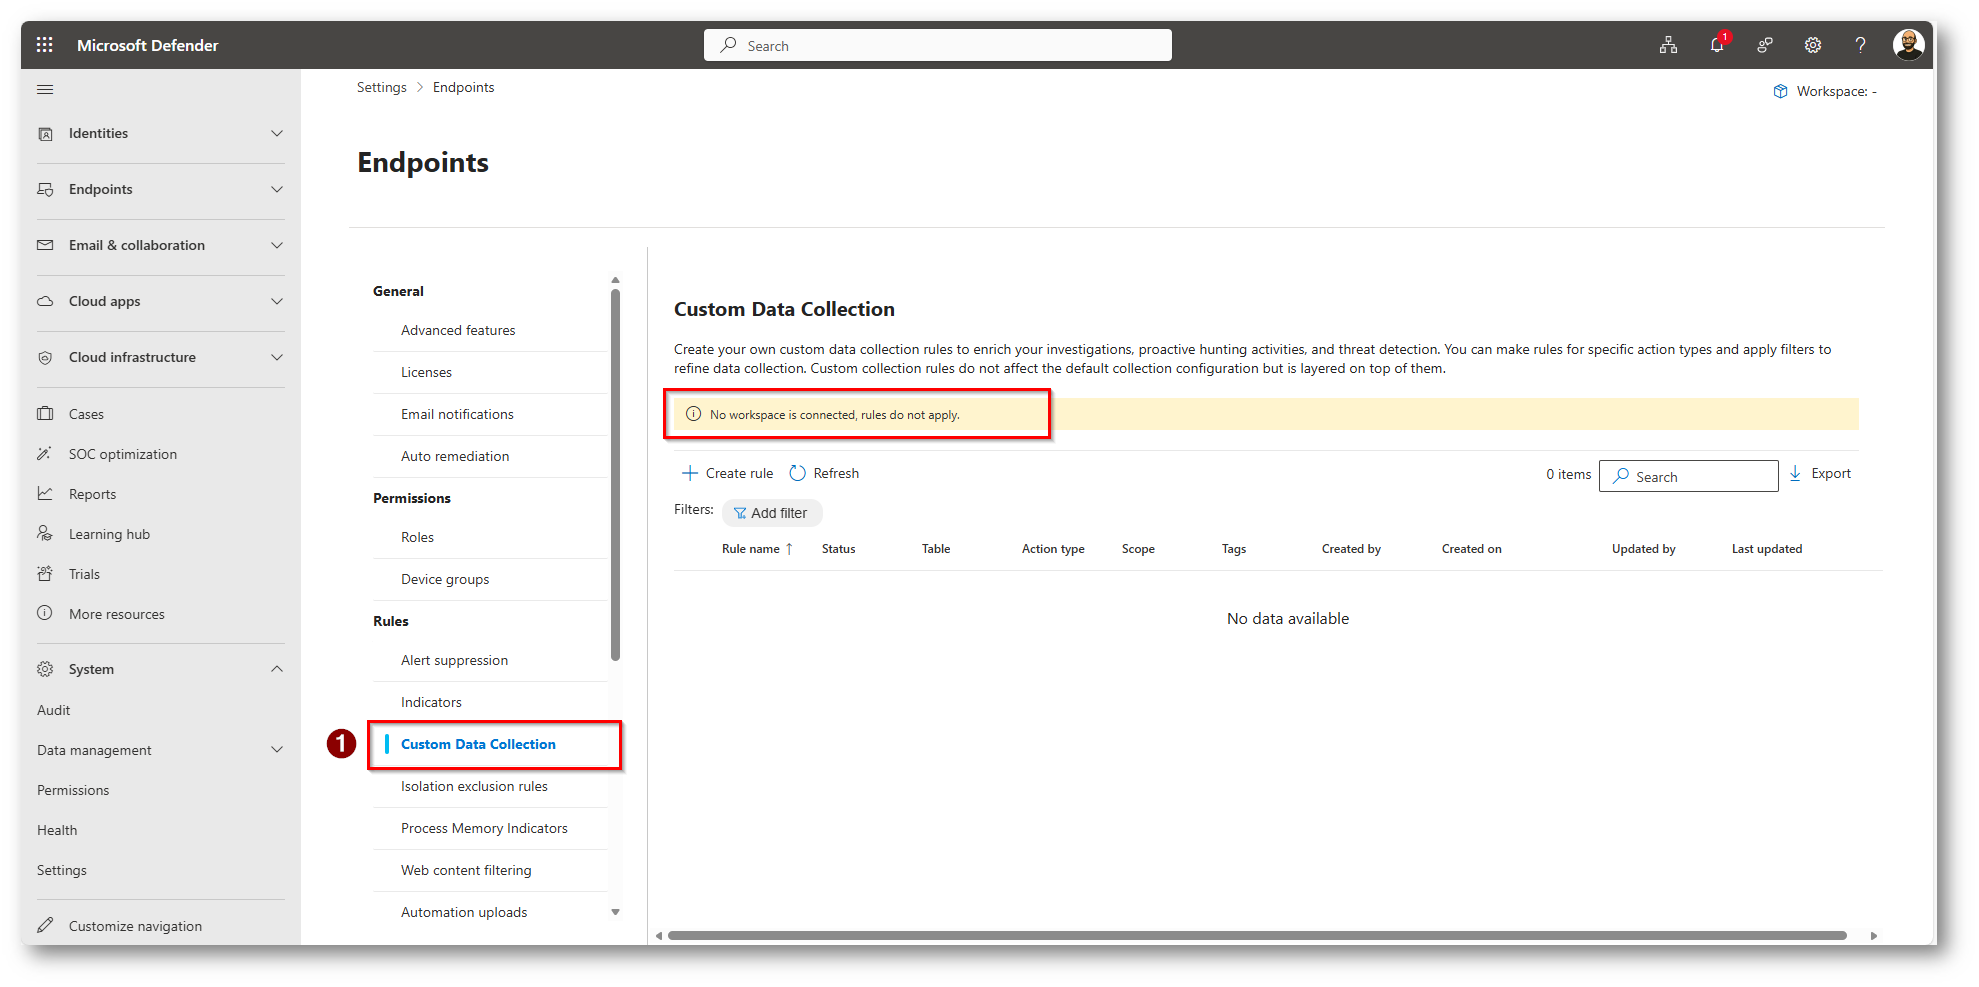
Task: Click the user profile avatar
Action: pyautogui.click(x=1908, y=45)
